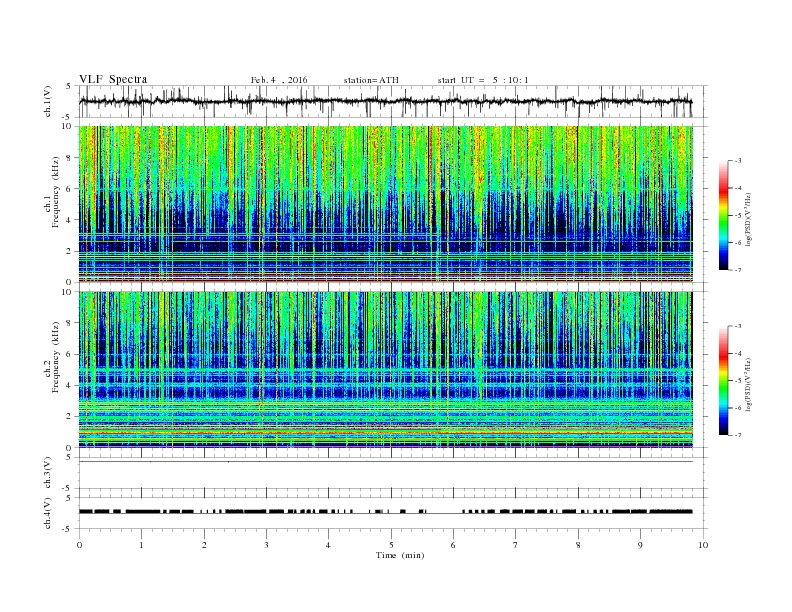
Task: Click the "3" tick on time axis
Action: (x=266, y=545)
